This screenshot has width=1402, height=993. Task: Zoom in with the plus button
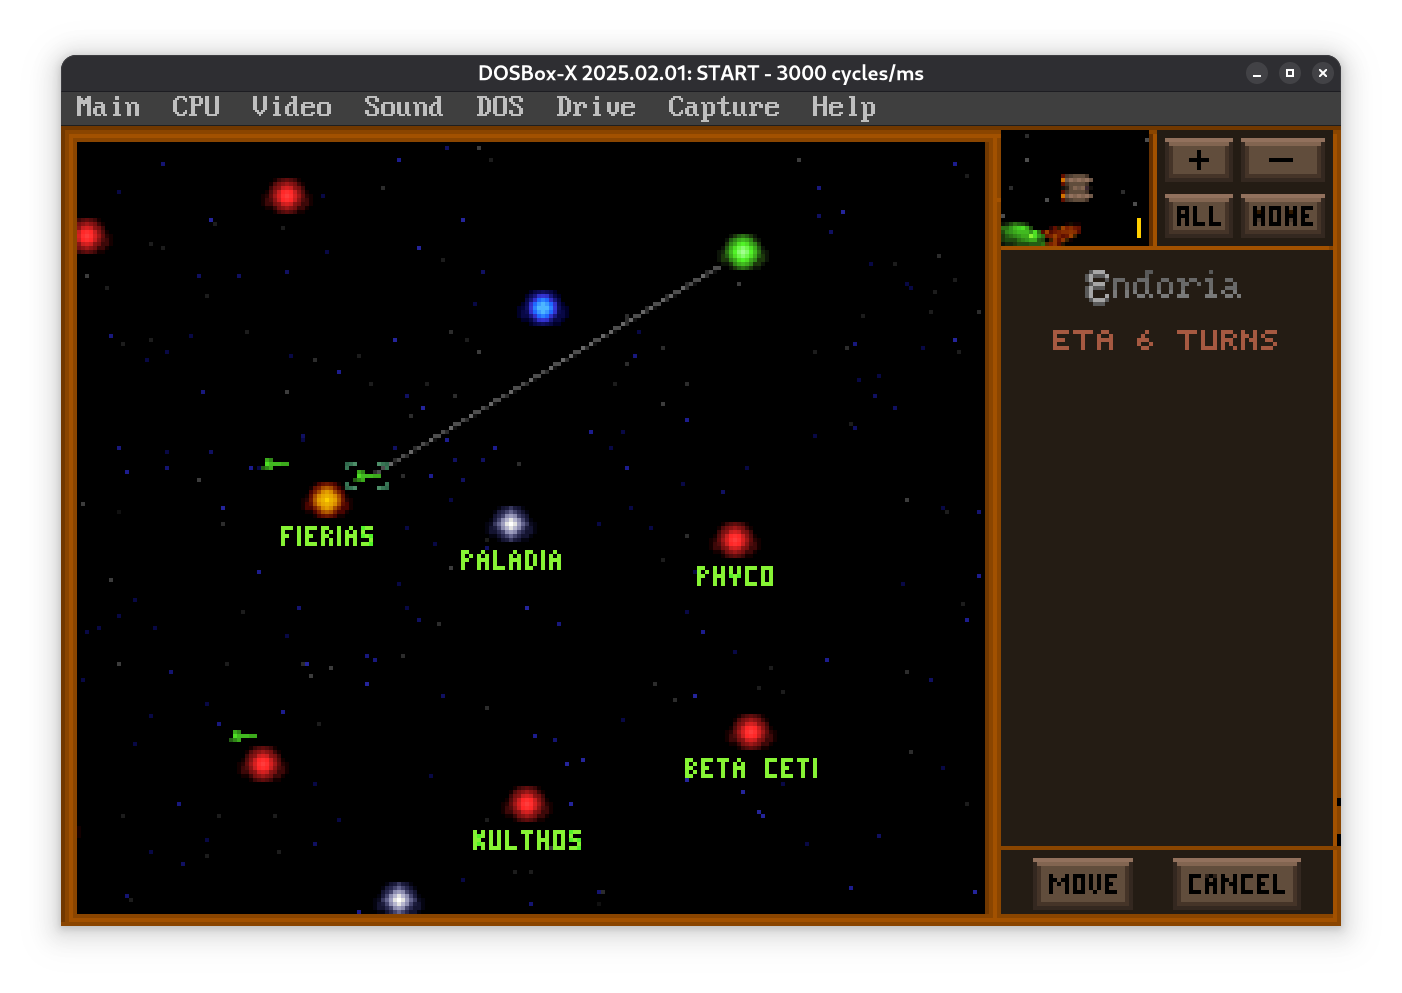point(1198,160)
